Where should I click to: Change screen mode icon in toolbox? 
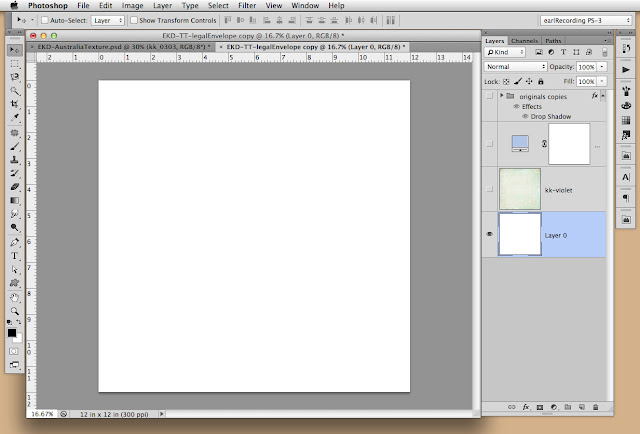pyautogui.click(x=13, y=365)
